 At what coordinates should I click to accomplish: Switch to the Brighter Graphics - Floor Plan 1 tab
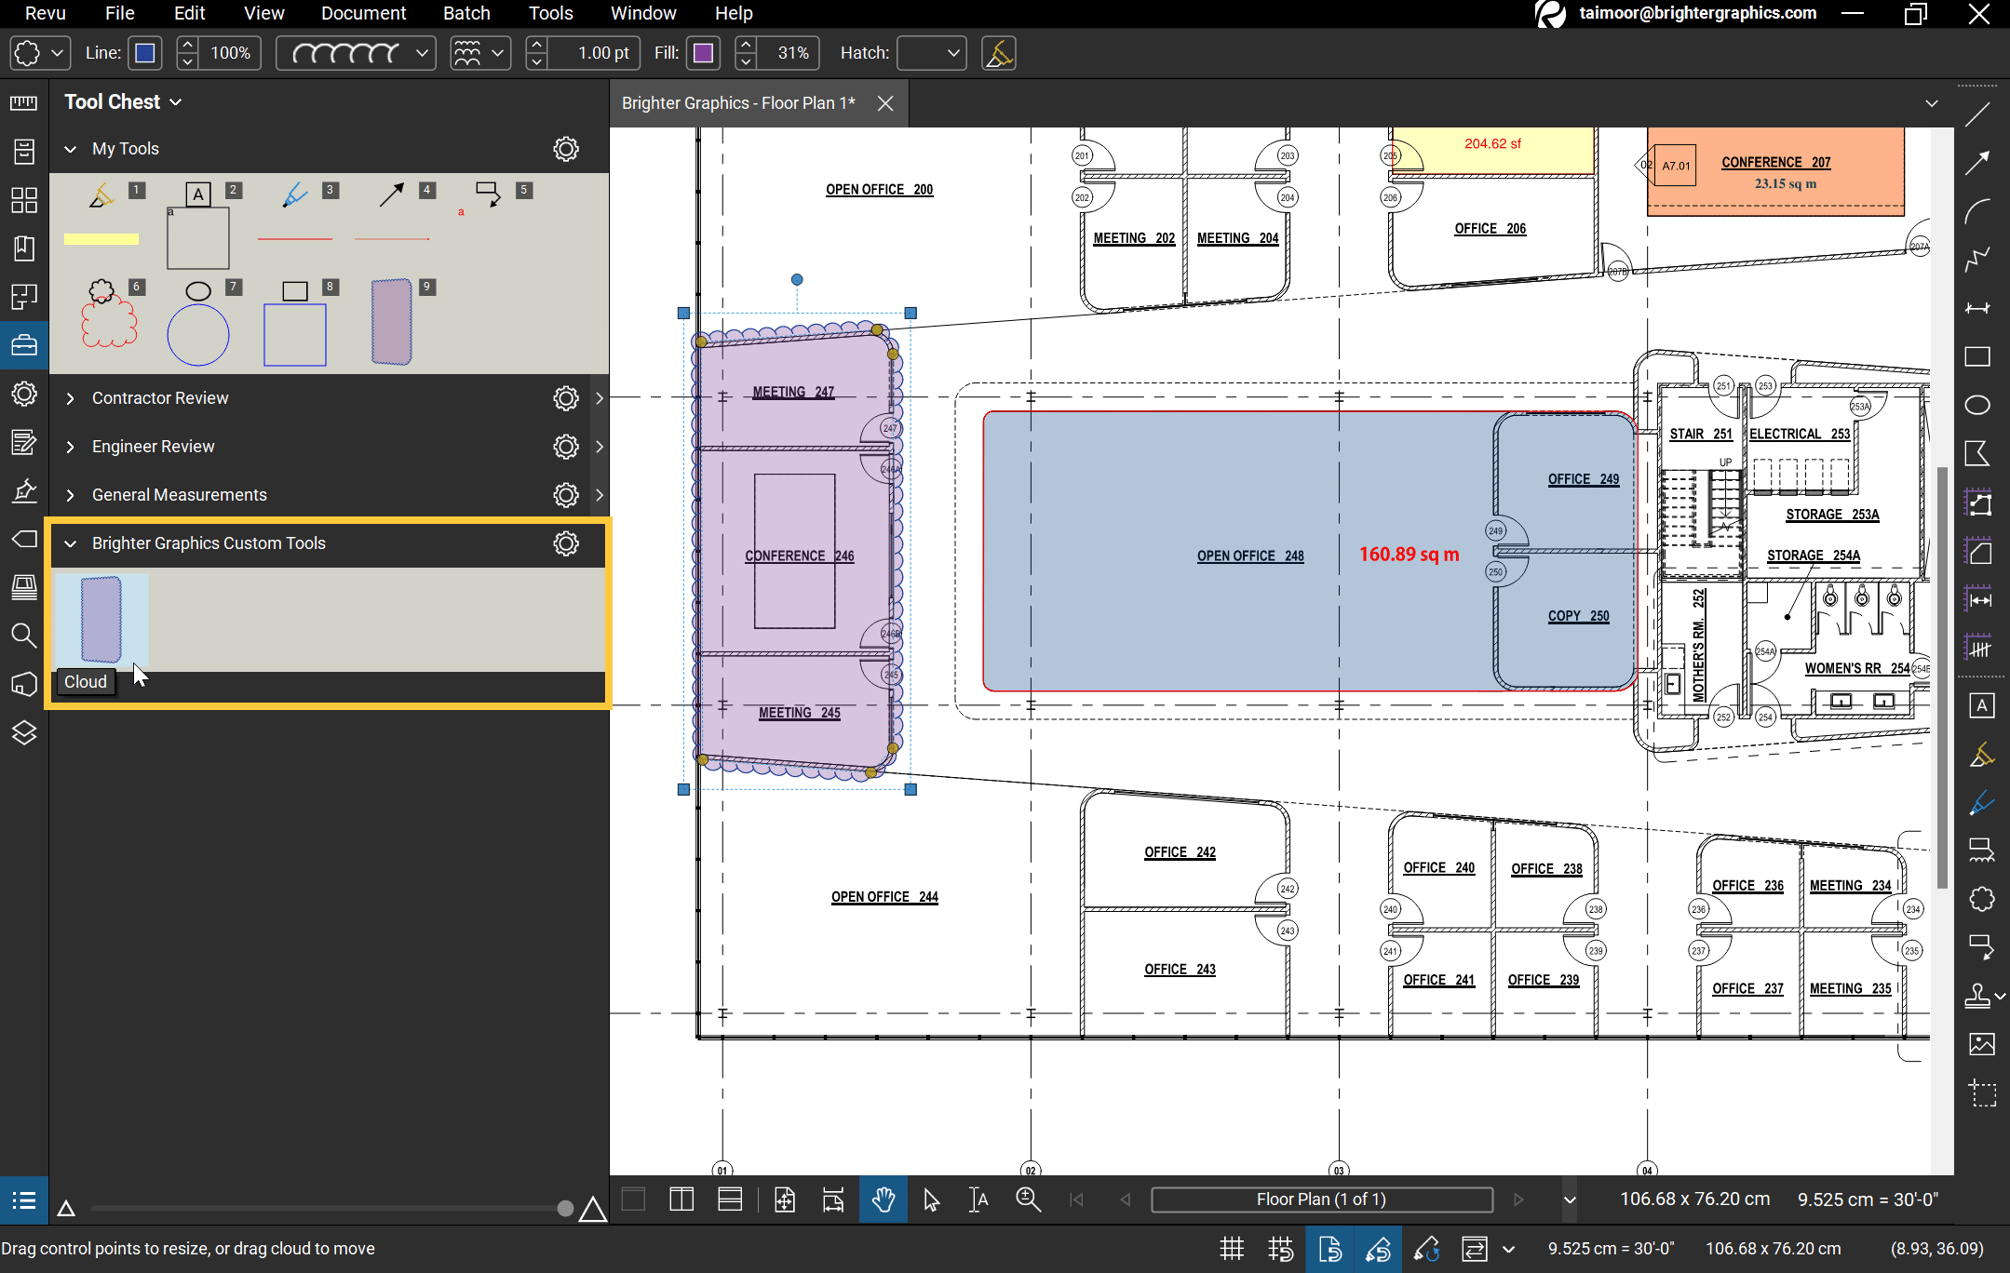coord(737,102)
